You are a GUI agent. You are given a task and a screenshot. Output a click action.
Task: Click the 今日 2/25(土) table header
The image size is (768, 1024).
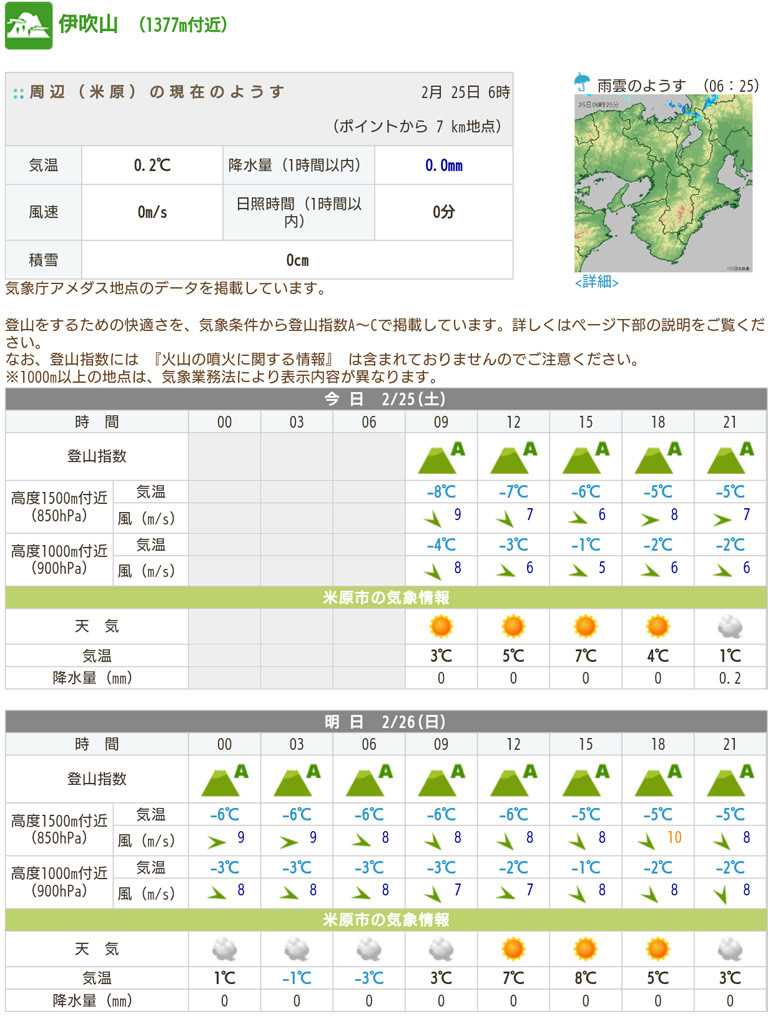(x=385, y=399)
